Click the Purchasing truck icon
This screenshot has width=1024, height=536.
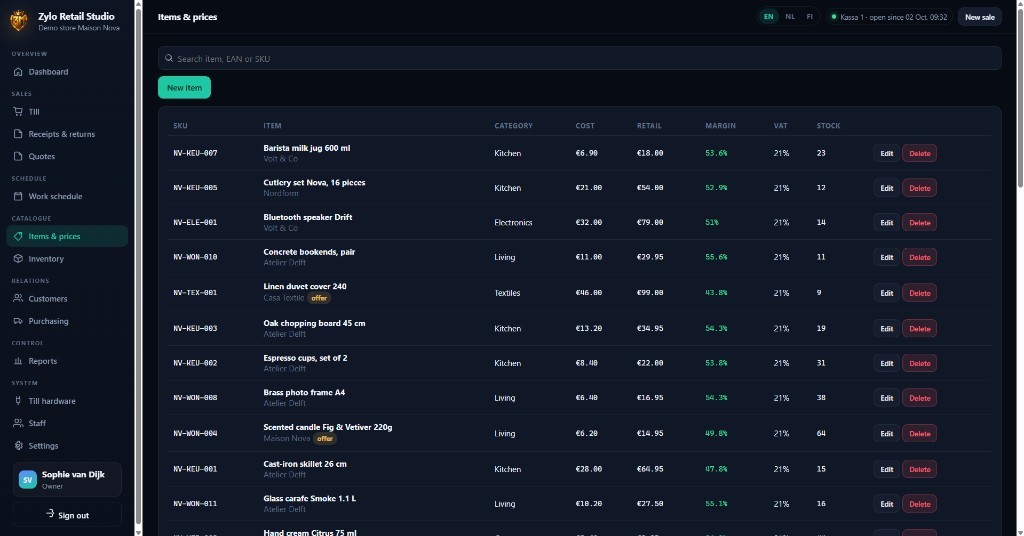pos(18,321)
